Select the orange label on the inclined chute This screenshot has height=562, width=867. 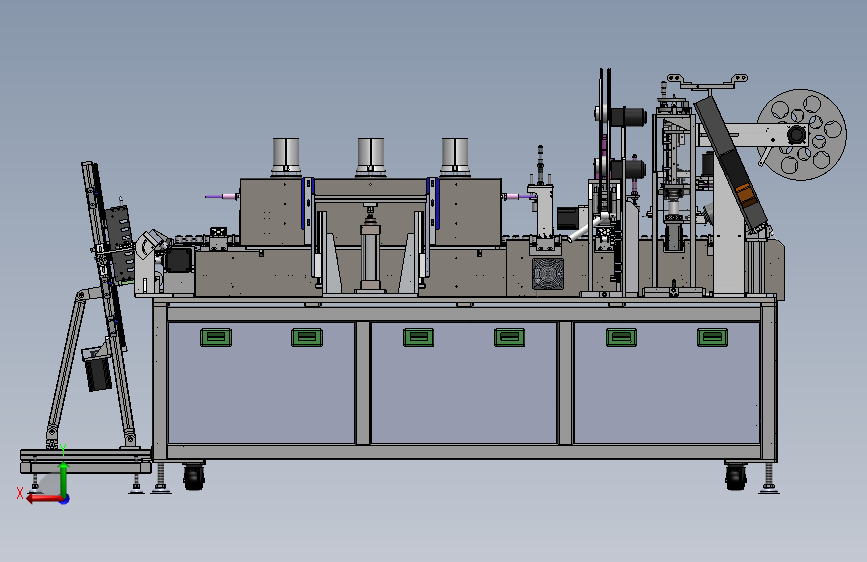click(x=745, y=194)
